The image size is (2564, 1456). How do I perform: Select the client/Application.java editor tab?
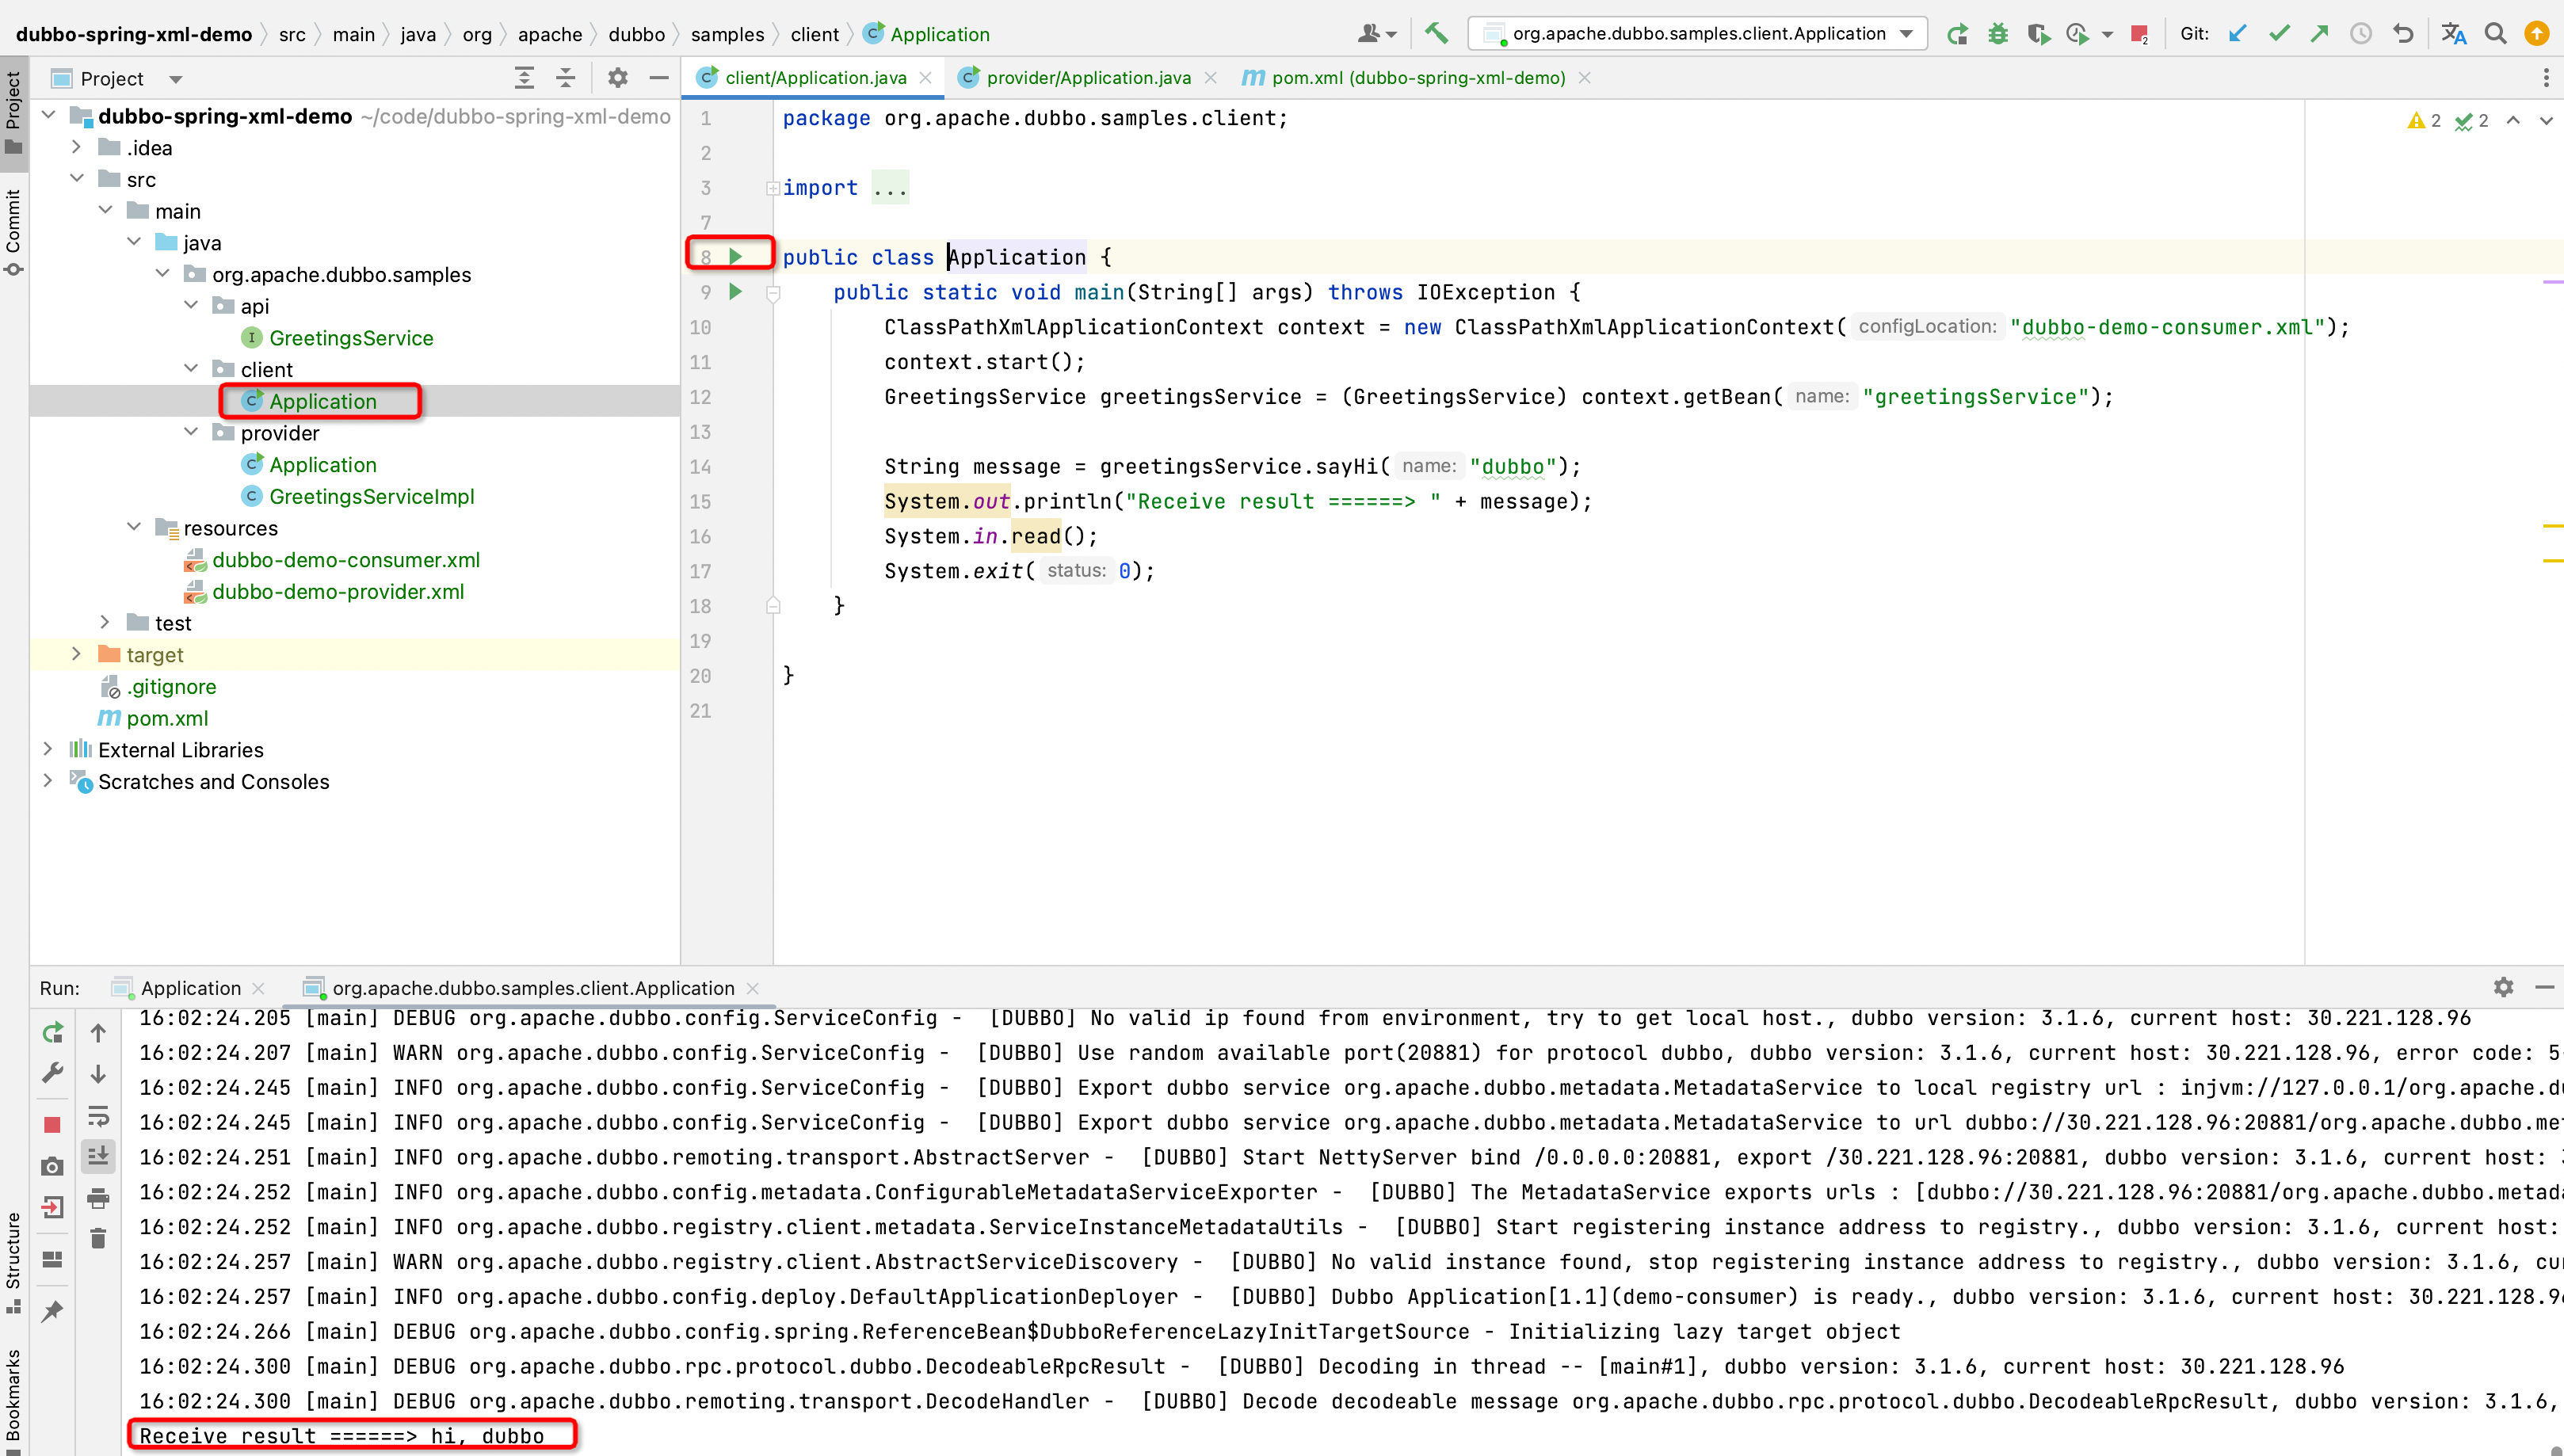click(x=803, y=78)
